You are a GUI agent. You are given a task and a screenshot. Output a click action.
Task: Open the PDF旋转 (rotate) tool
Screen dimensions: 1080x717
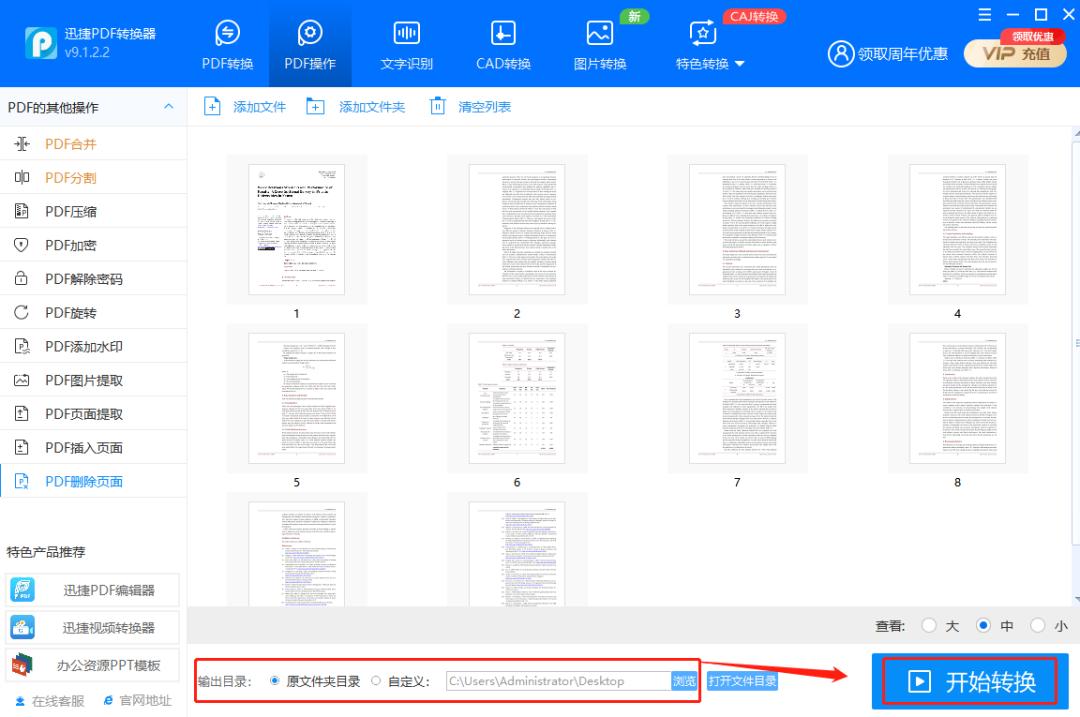point(60,312)
